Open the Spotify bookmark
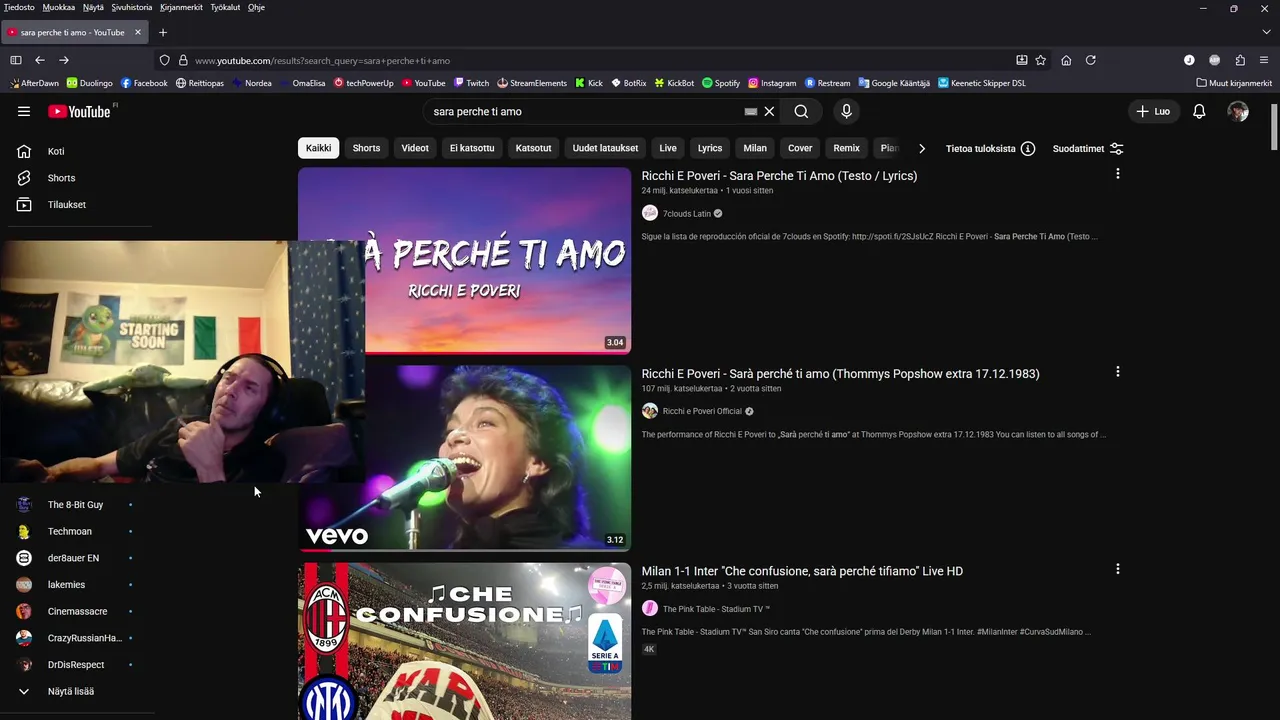 [x=721, y=83]
